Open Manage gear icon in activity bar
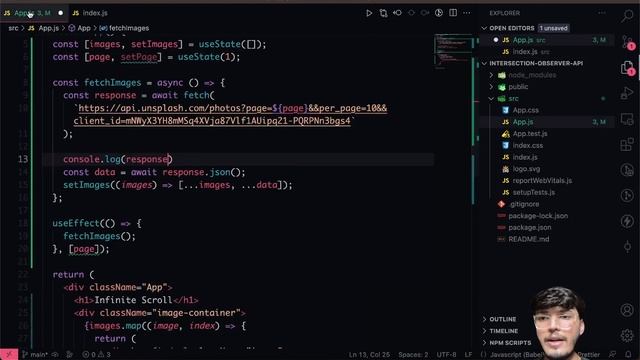Viewport: 640px width, 360px height. 627,336
